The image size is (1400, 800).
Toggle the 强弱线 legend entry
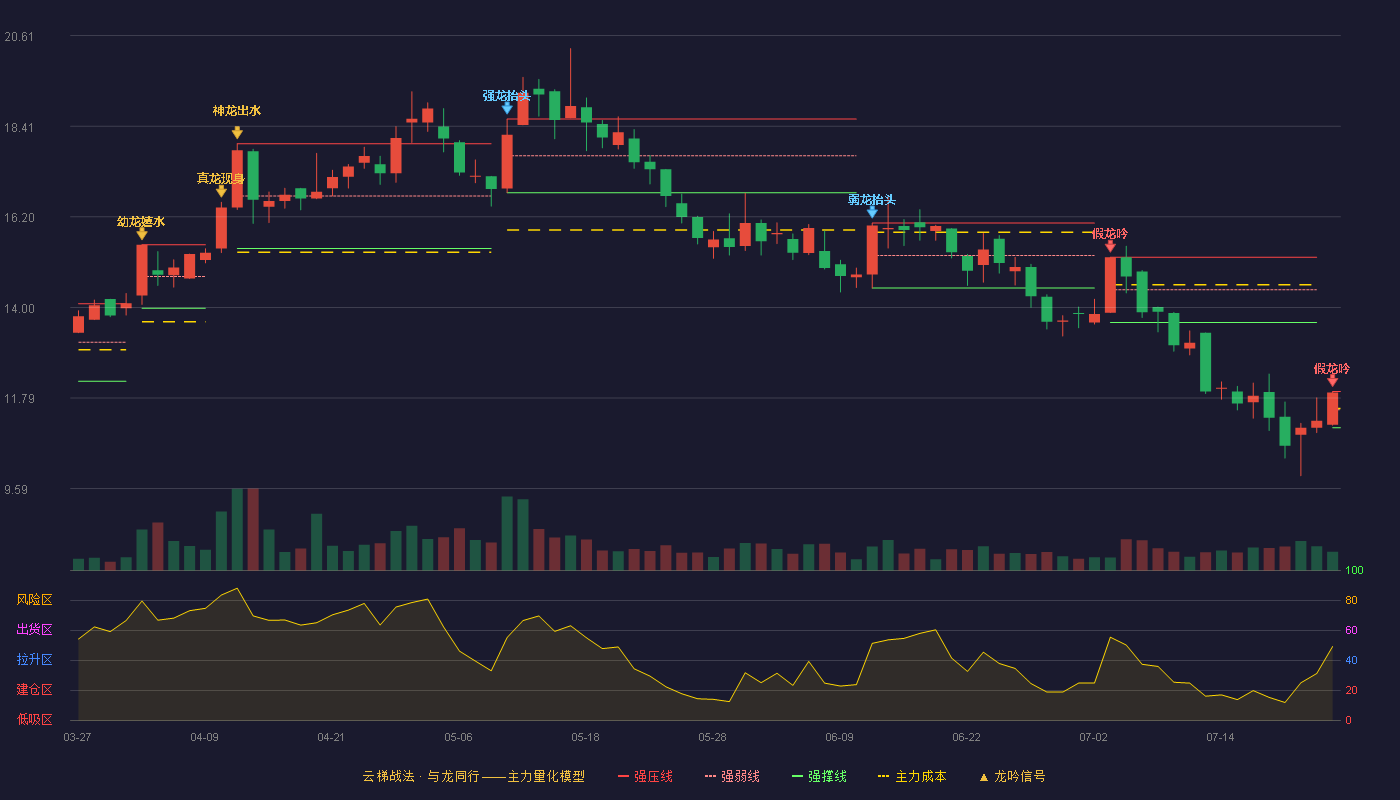pyautogui.click(x=732, y=776)
